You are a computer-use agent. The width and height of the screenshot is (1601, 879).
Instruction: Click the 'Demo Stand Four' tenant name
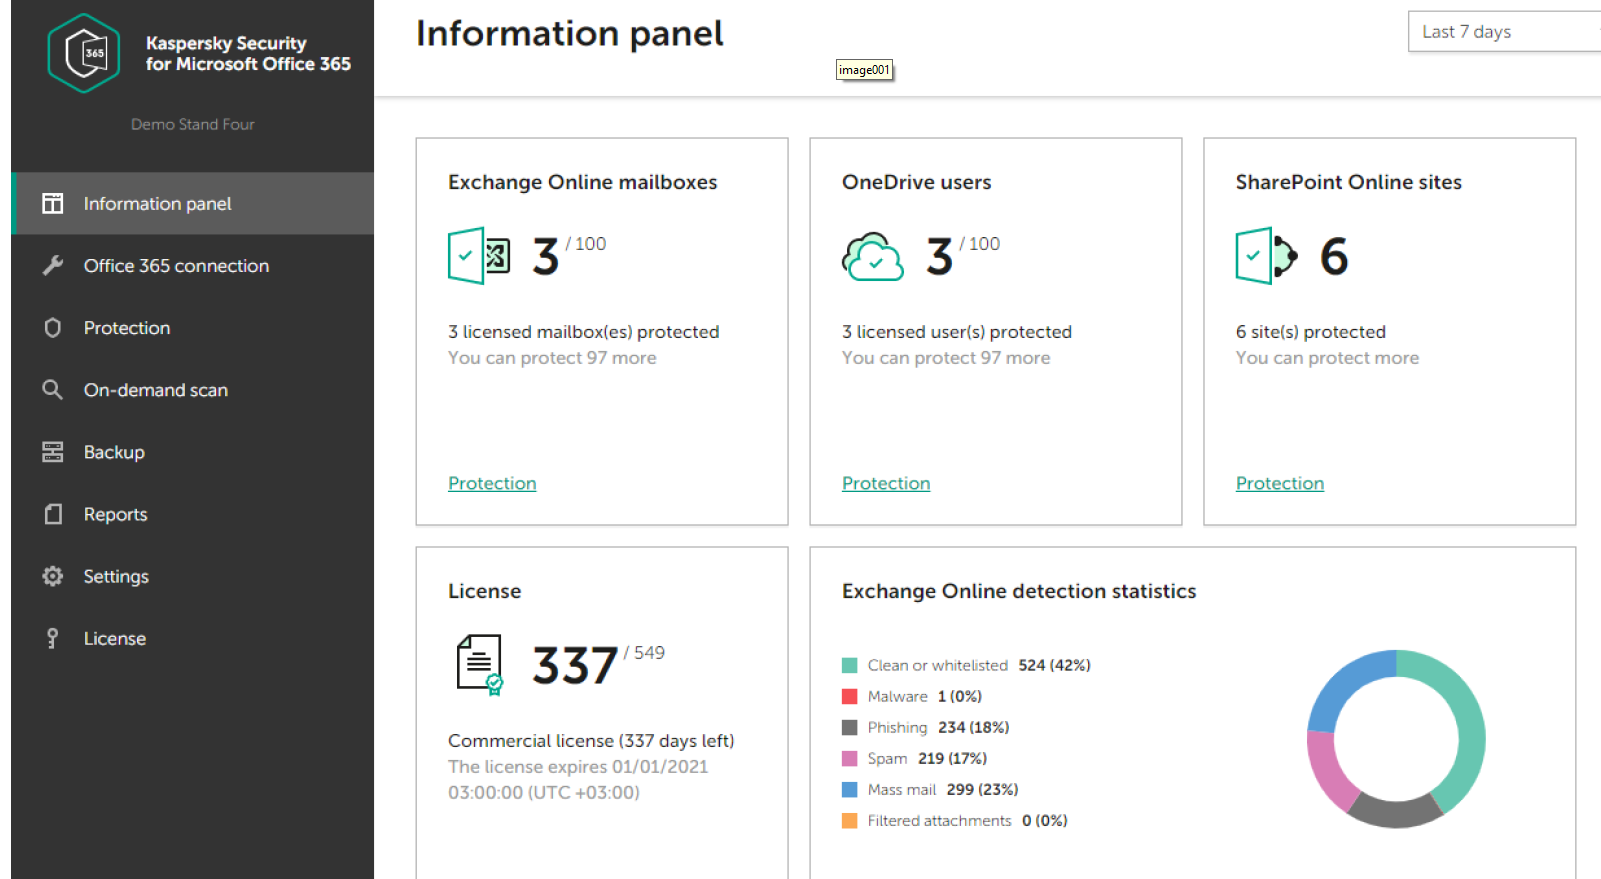193,124
